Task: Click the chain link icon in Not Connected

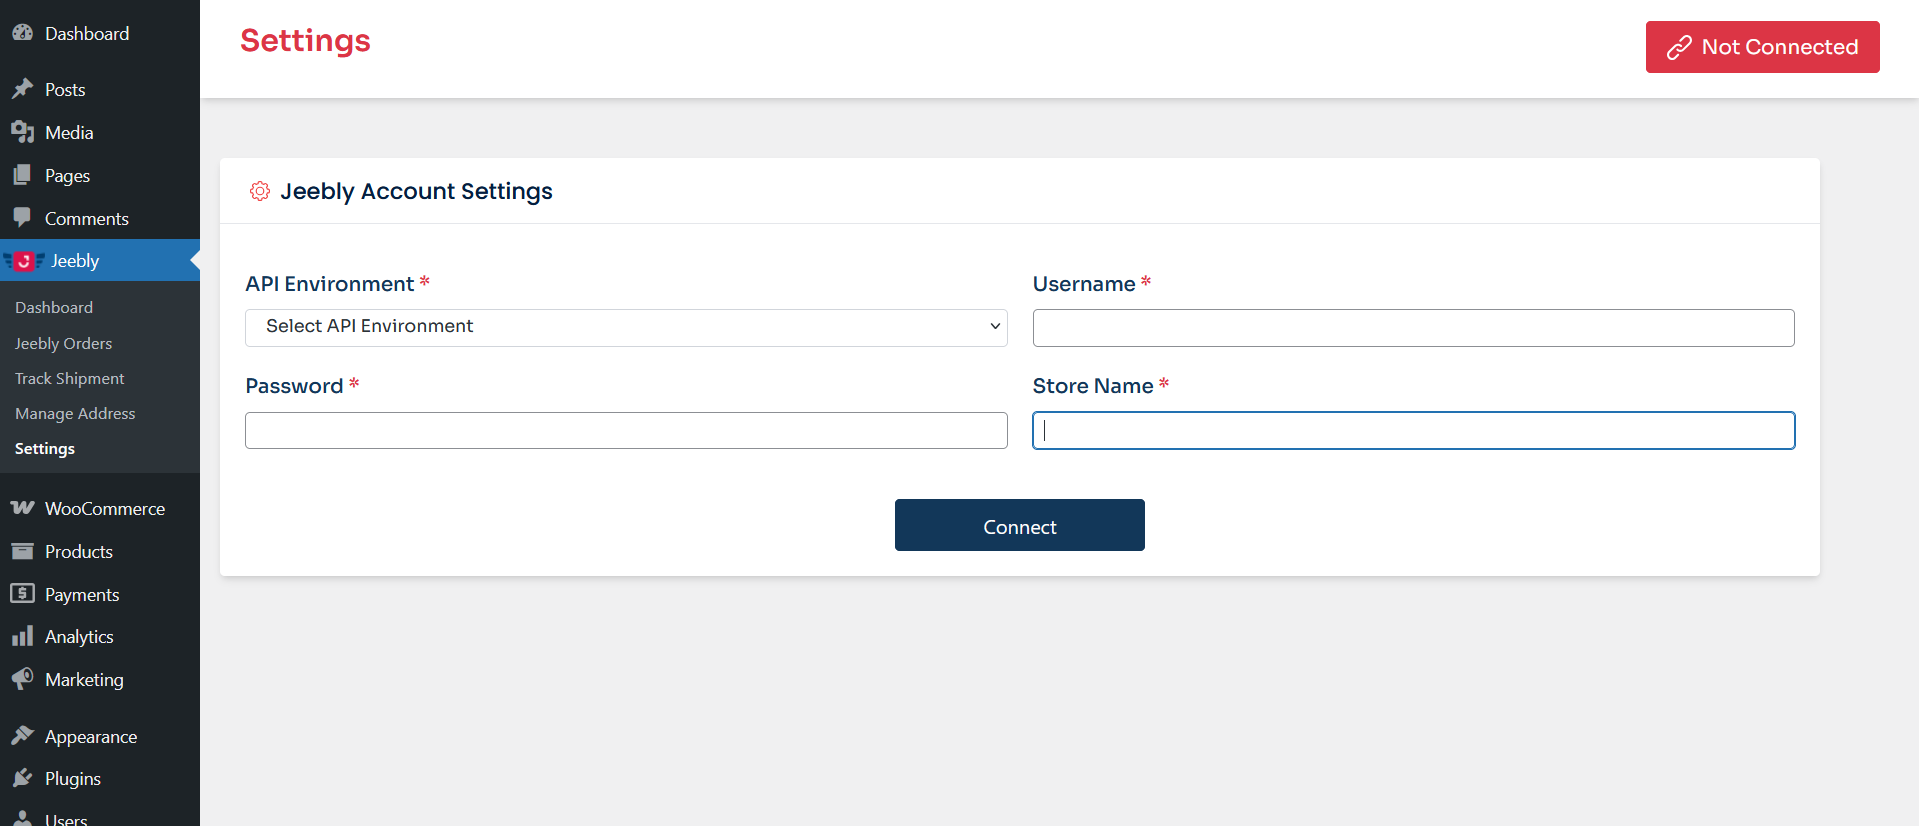Action: point(1679,47)
